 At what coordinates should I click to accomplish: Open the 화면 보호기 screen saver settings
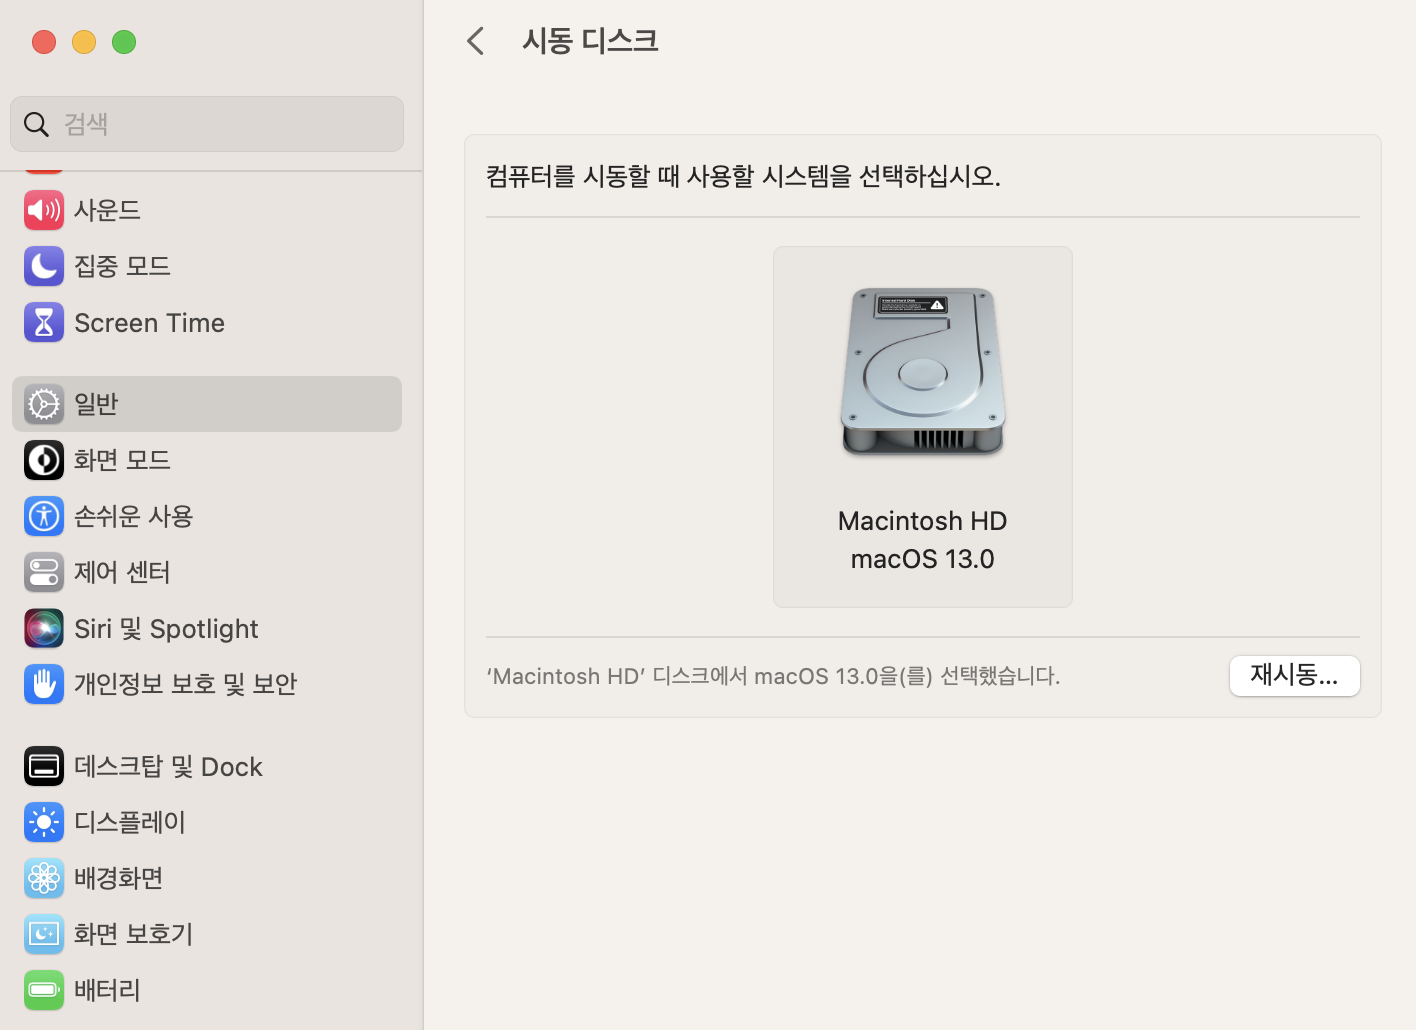[x=132, y=934]
